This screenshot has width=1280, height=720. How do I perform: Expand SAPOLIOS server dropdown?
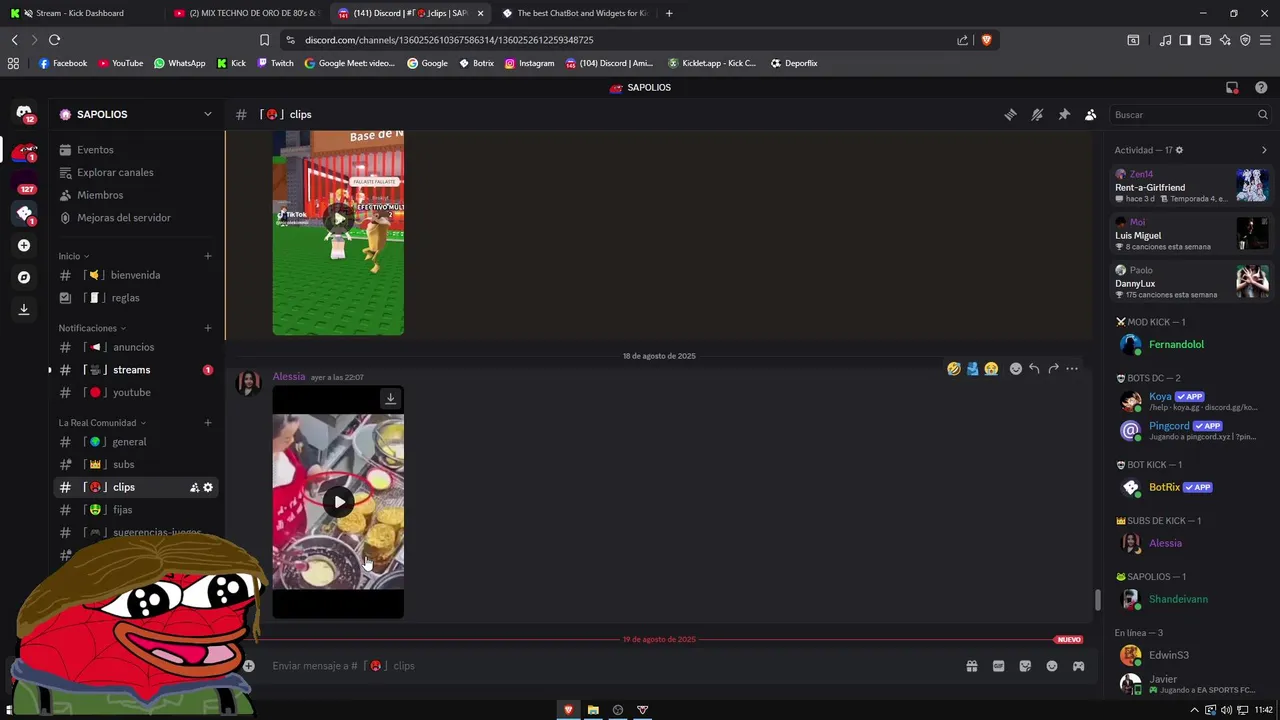[x=208, y=114]
